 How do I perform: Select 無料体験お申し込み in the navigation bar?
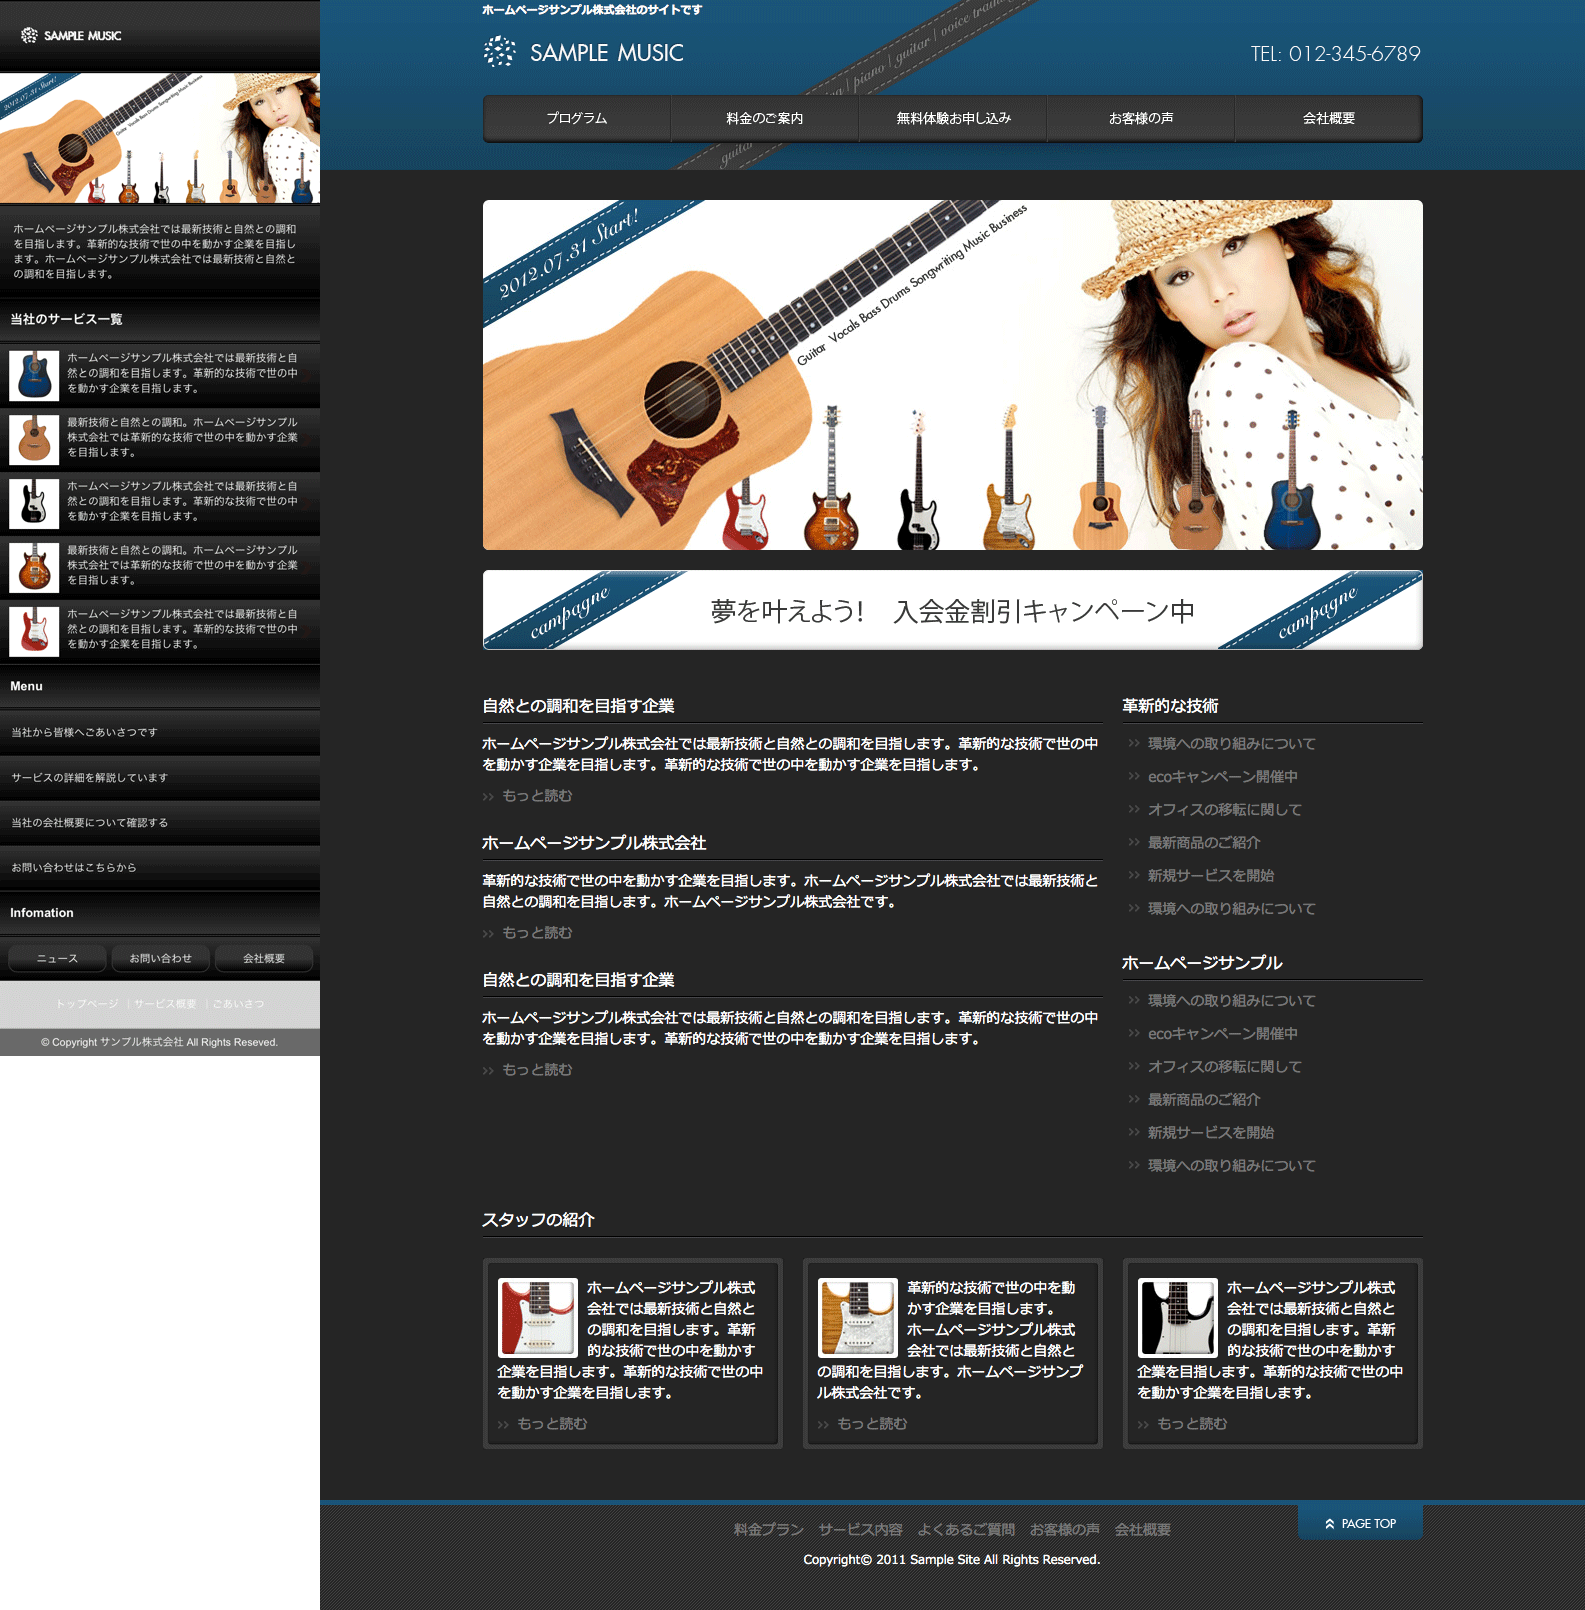953,119
